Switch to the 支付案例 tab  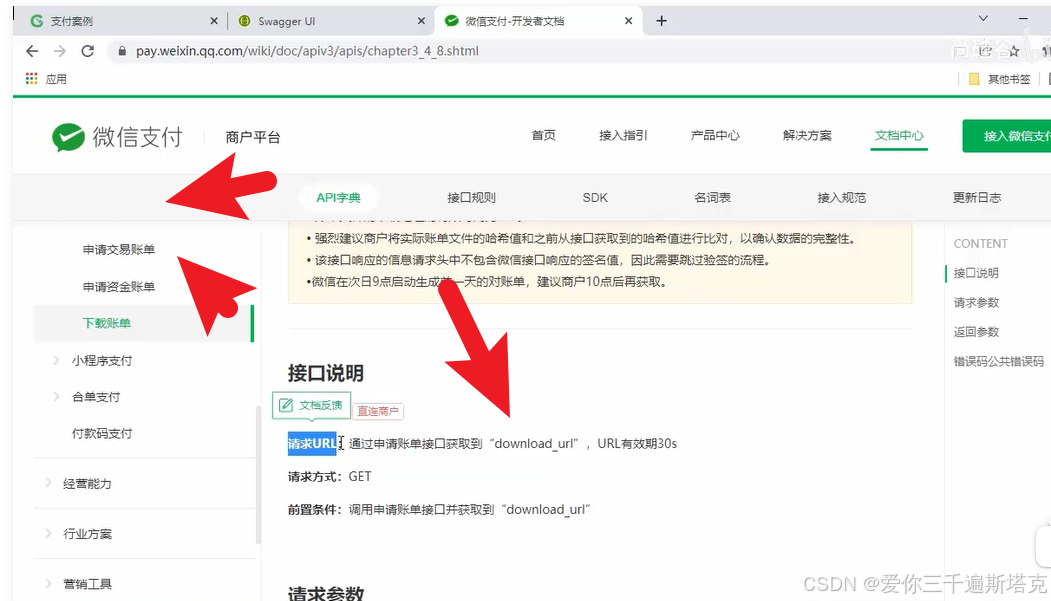[x=123, y=21]
